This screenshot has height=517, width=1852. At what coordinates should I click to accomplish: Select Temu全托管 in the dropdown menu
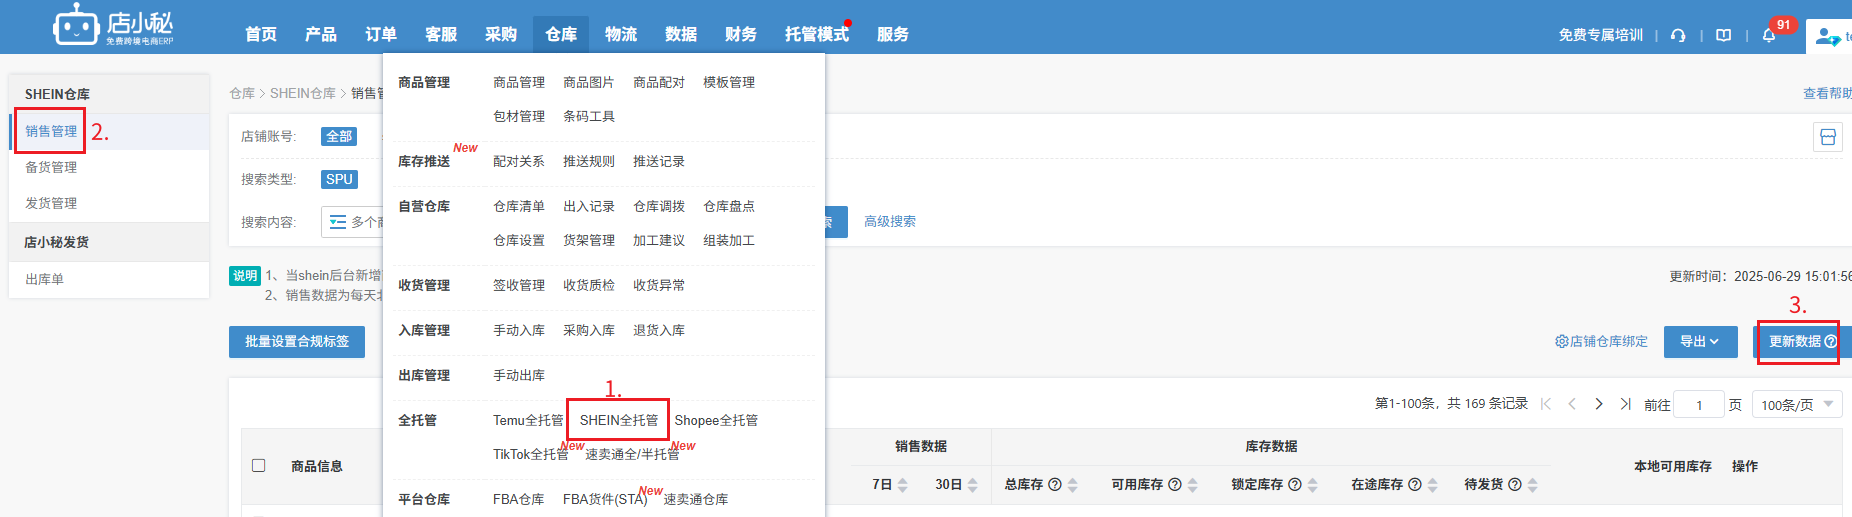point(528,420)
